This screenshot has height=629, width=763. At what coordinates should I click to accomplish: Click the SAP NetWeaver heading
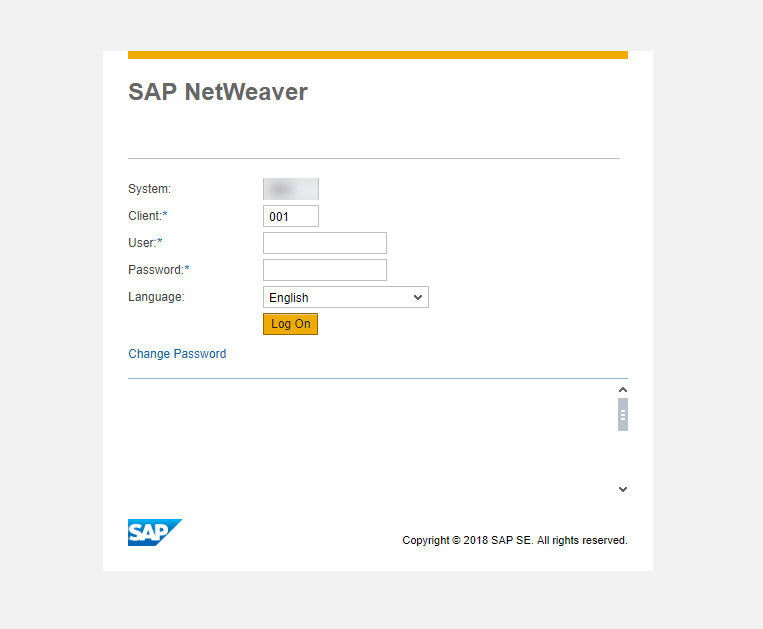point(218,92)
